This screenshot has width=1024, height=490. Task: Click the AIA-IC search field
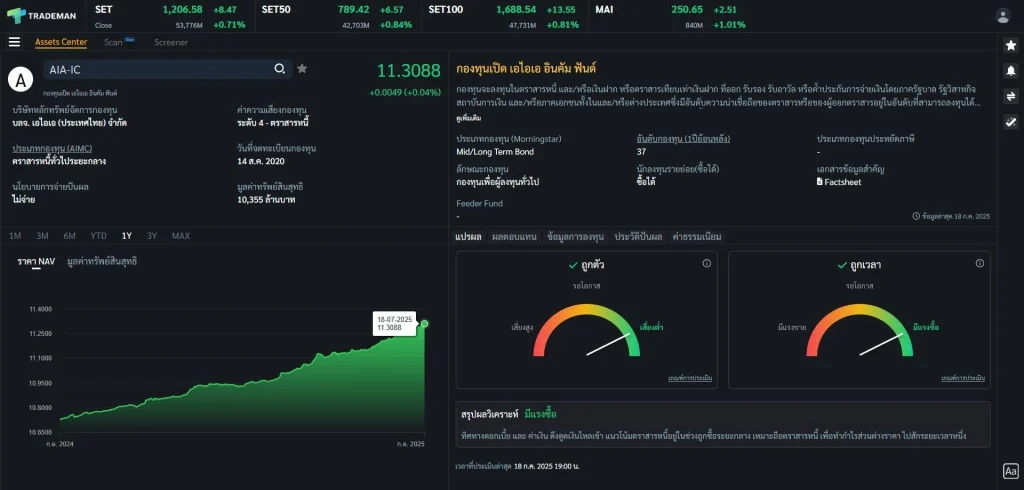168,69
